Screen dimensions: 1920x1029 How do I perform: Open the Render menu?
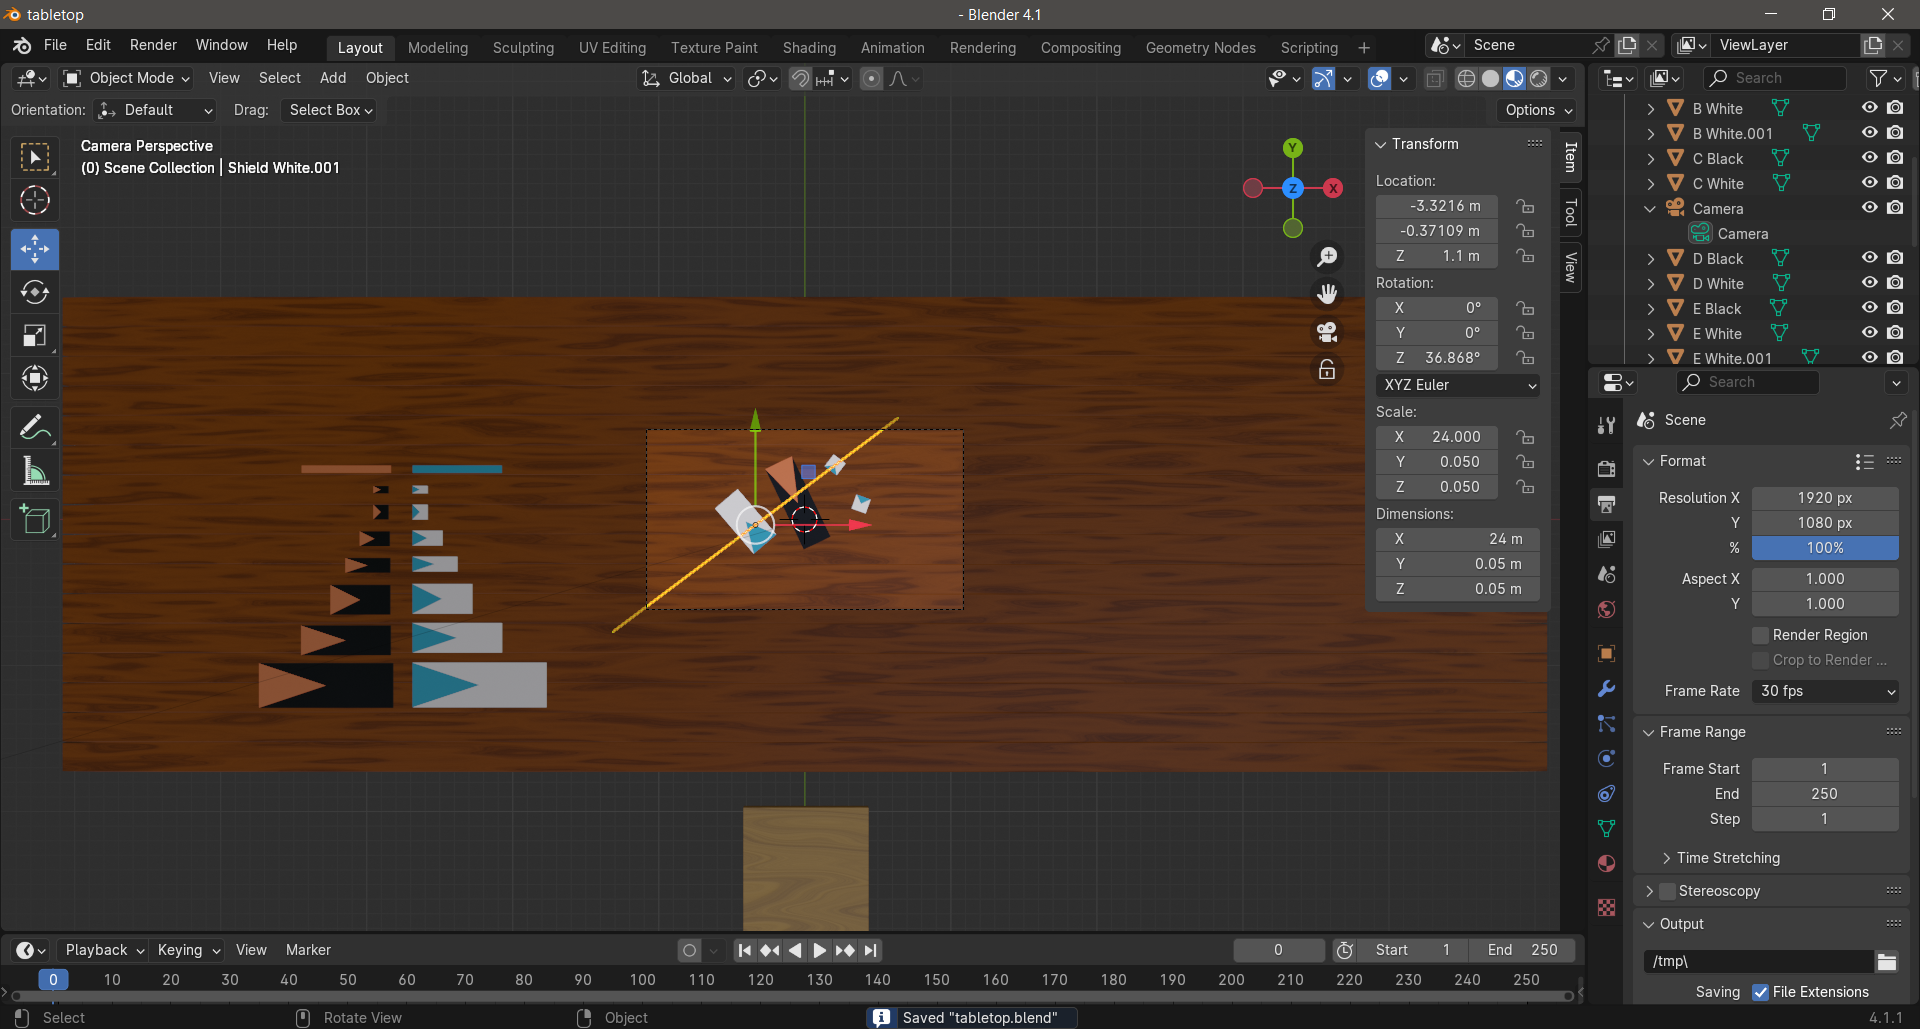pos(153,45)
